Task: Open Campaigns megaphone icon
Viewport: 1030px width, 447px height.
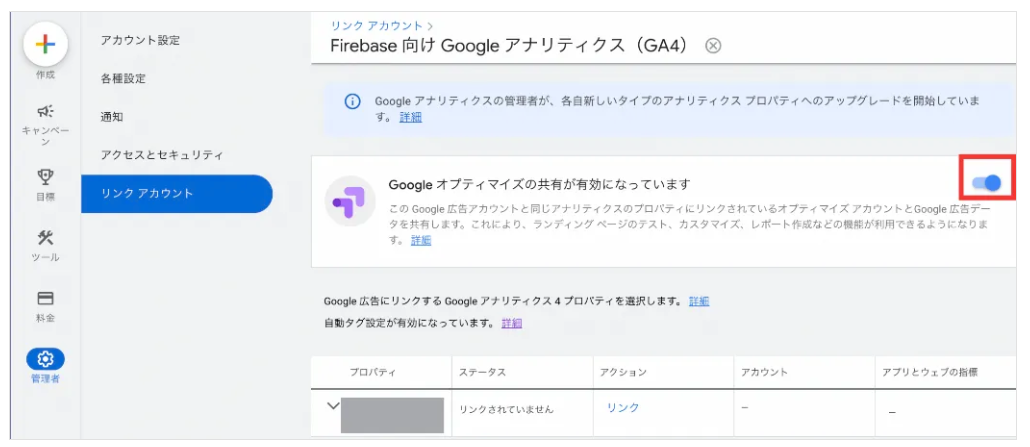Action: pyautogui.click(x=45, y=112)
